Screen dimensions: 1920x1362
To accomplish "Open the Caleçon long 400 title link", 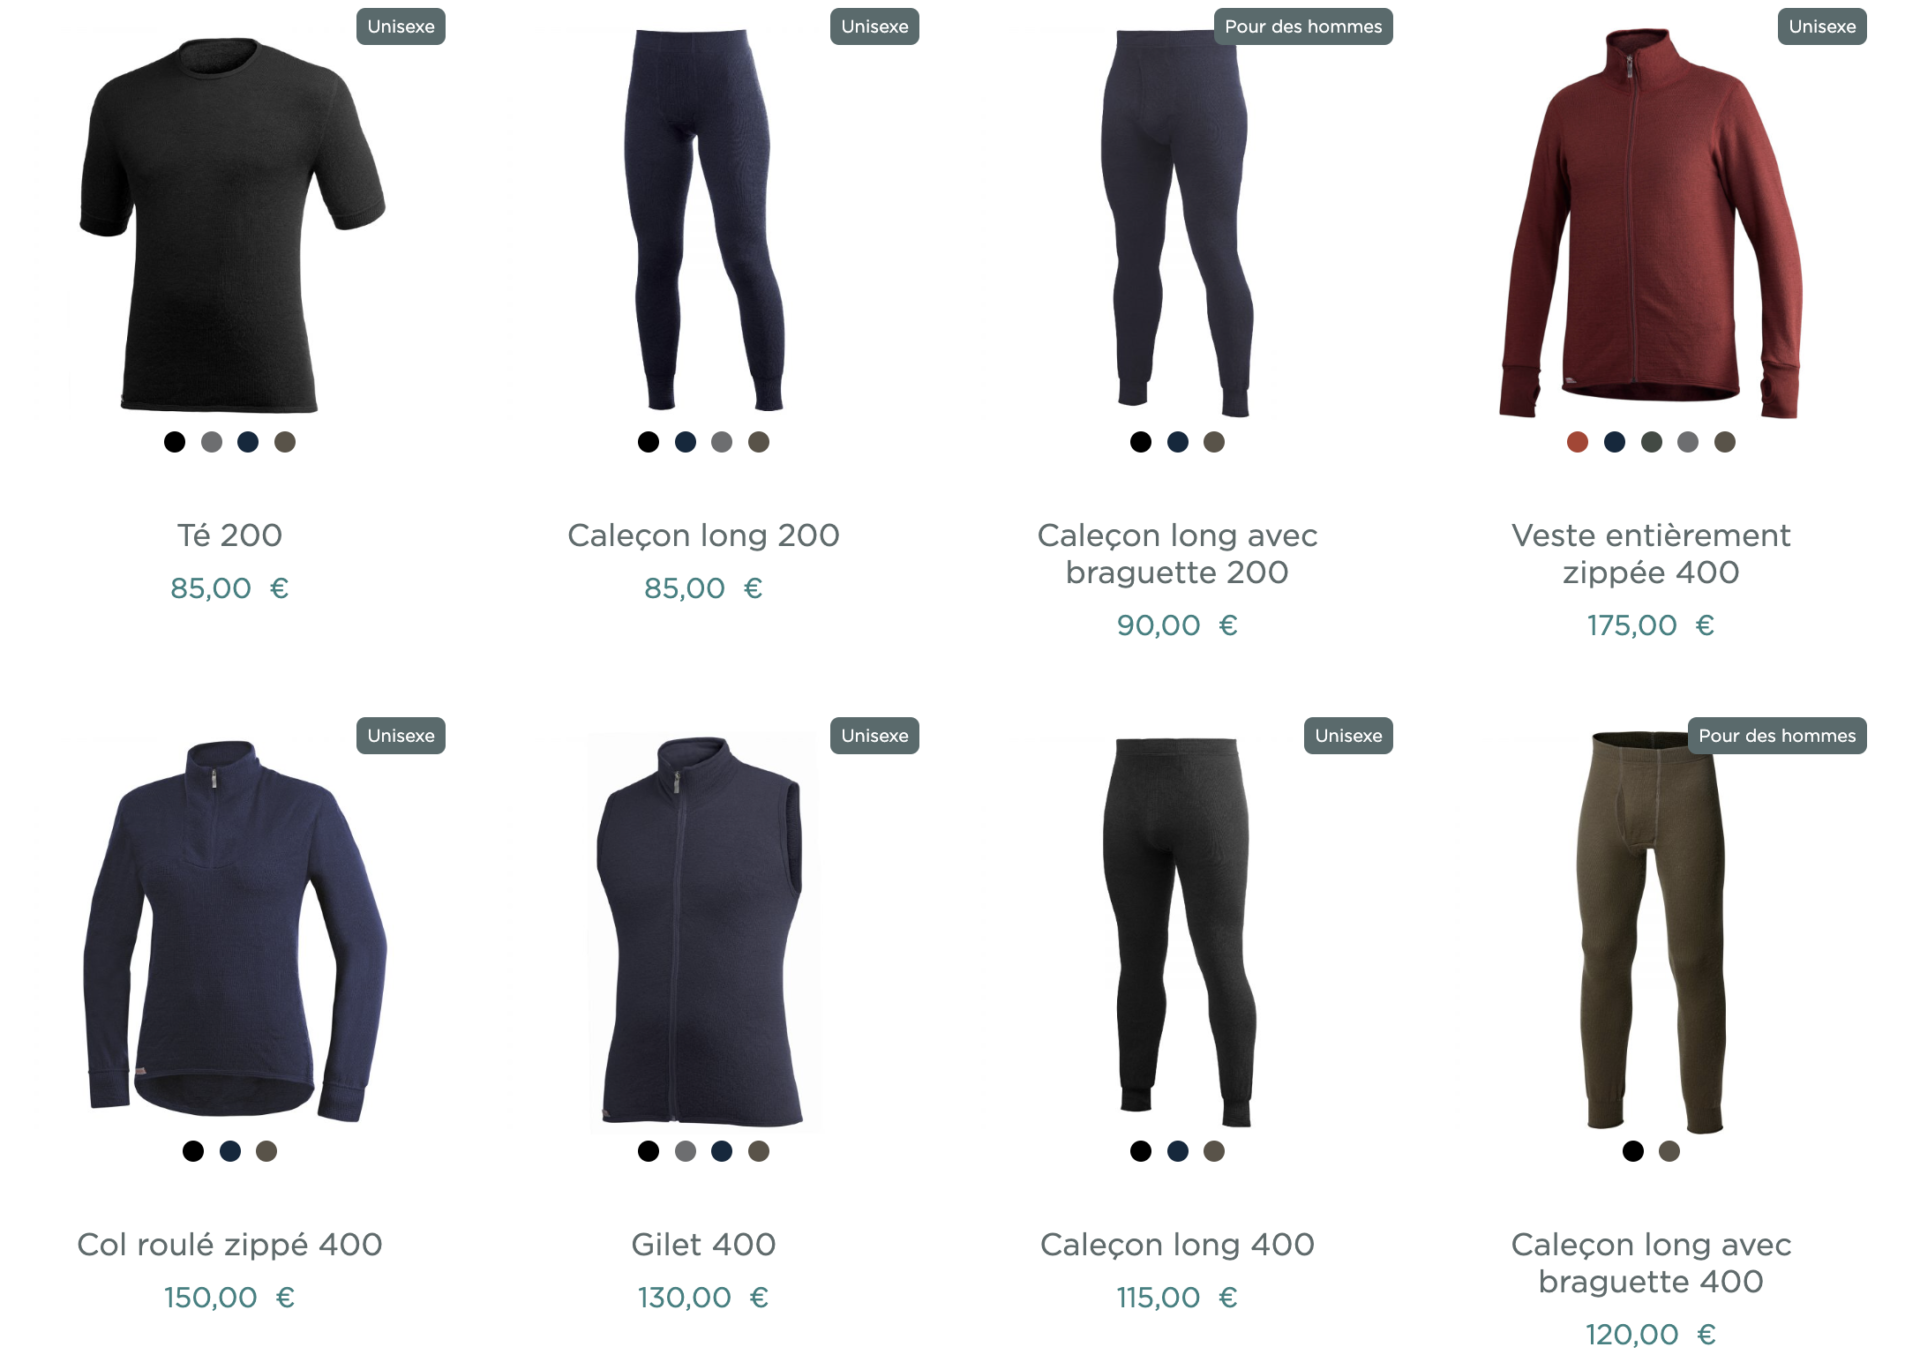I will coord(1177,1244).
